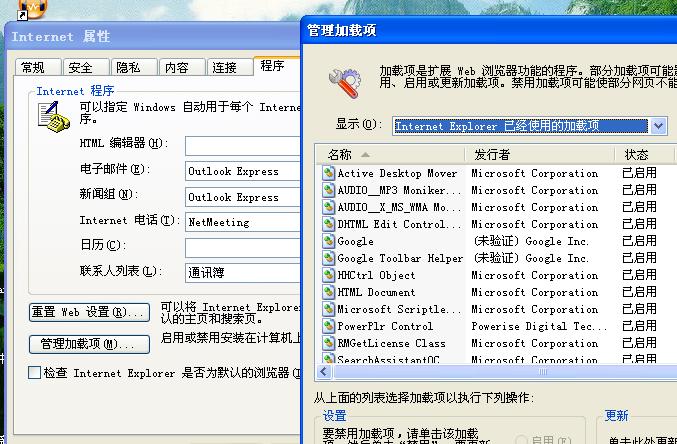Sort add-ons by 发行者 column header
Image resolution: width=677 pixels, height=444 pixels.
click(540, 155)
